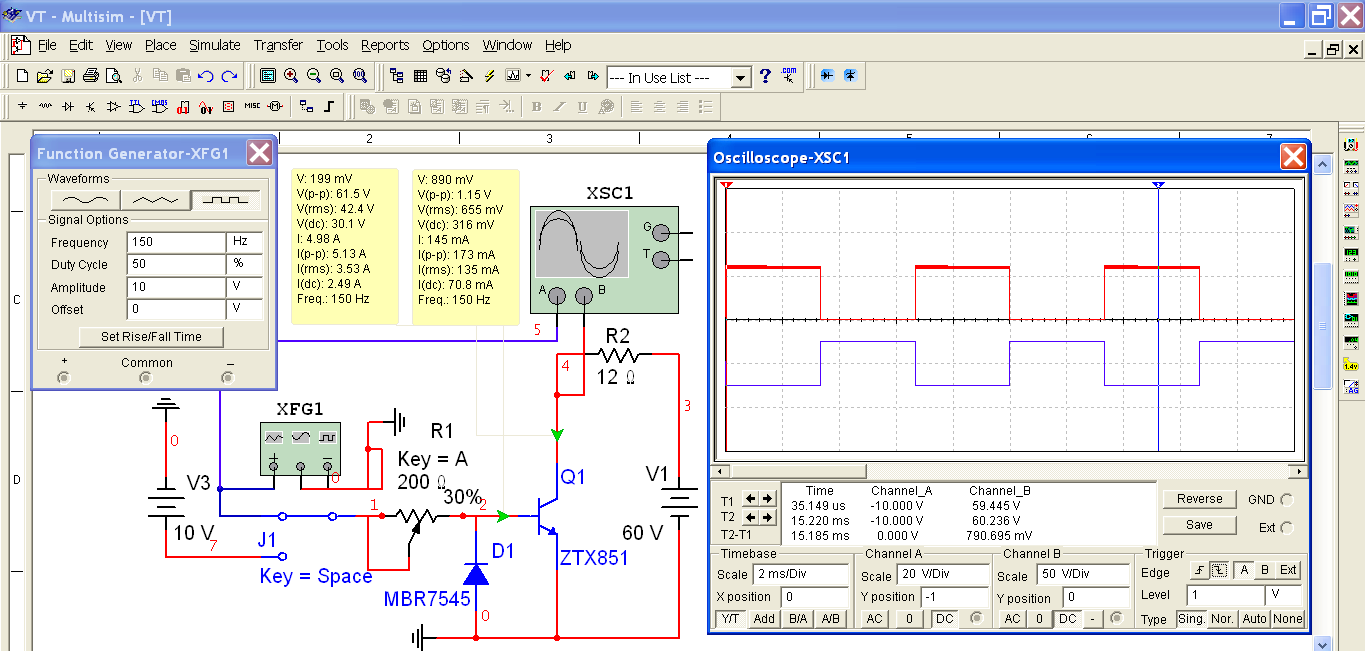Select the triangle waveform button

coord(154,200)
